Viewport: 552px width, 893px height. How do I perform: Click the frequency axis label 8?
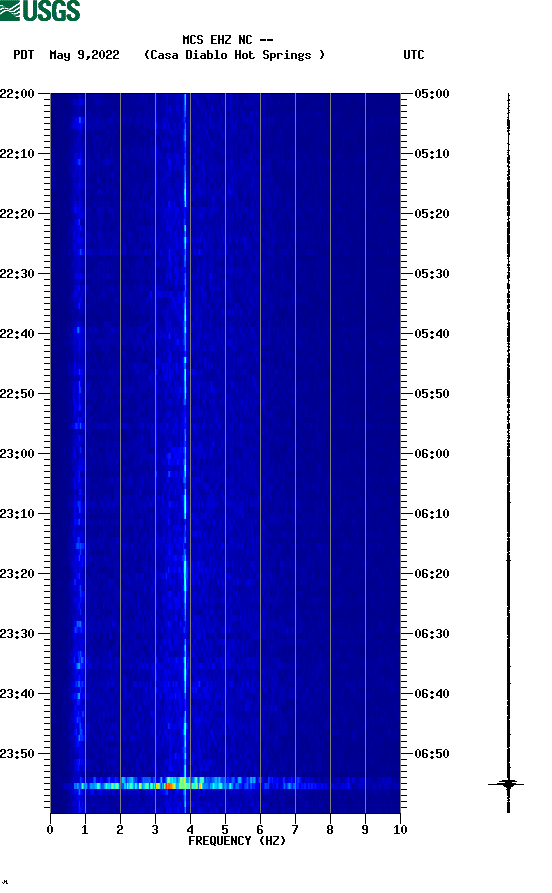click(x=330, y=830)
